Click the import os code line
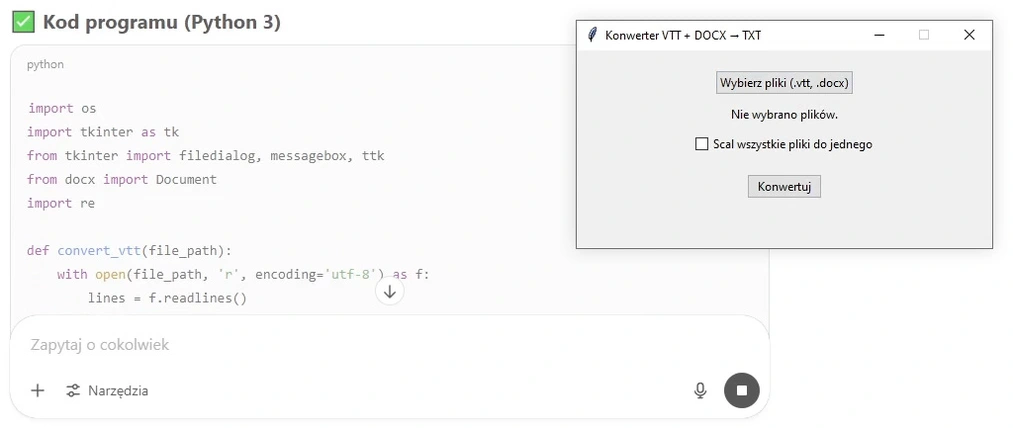 pos(62,108)
